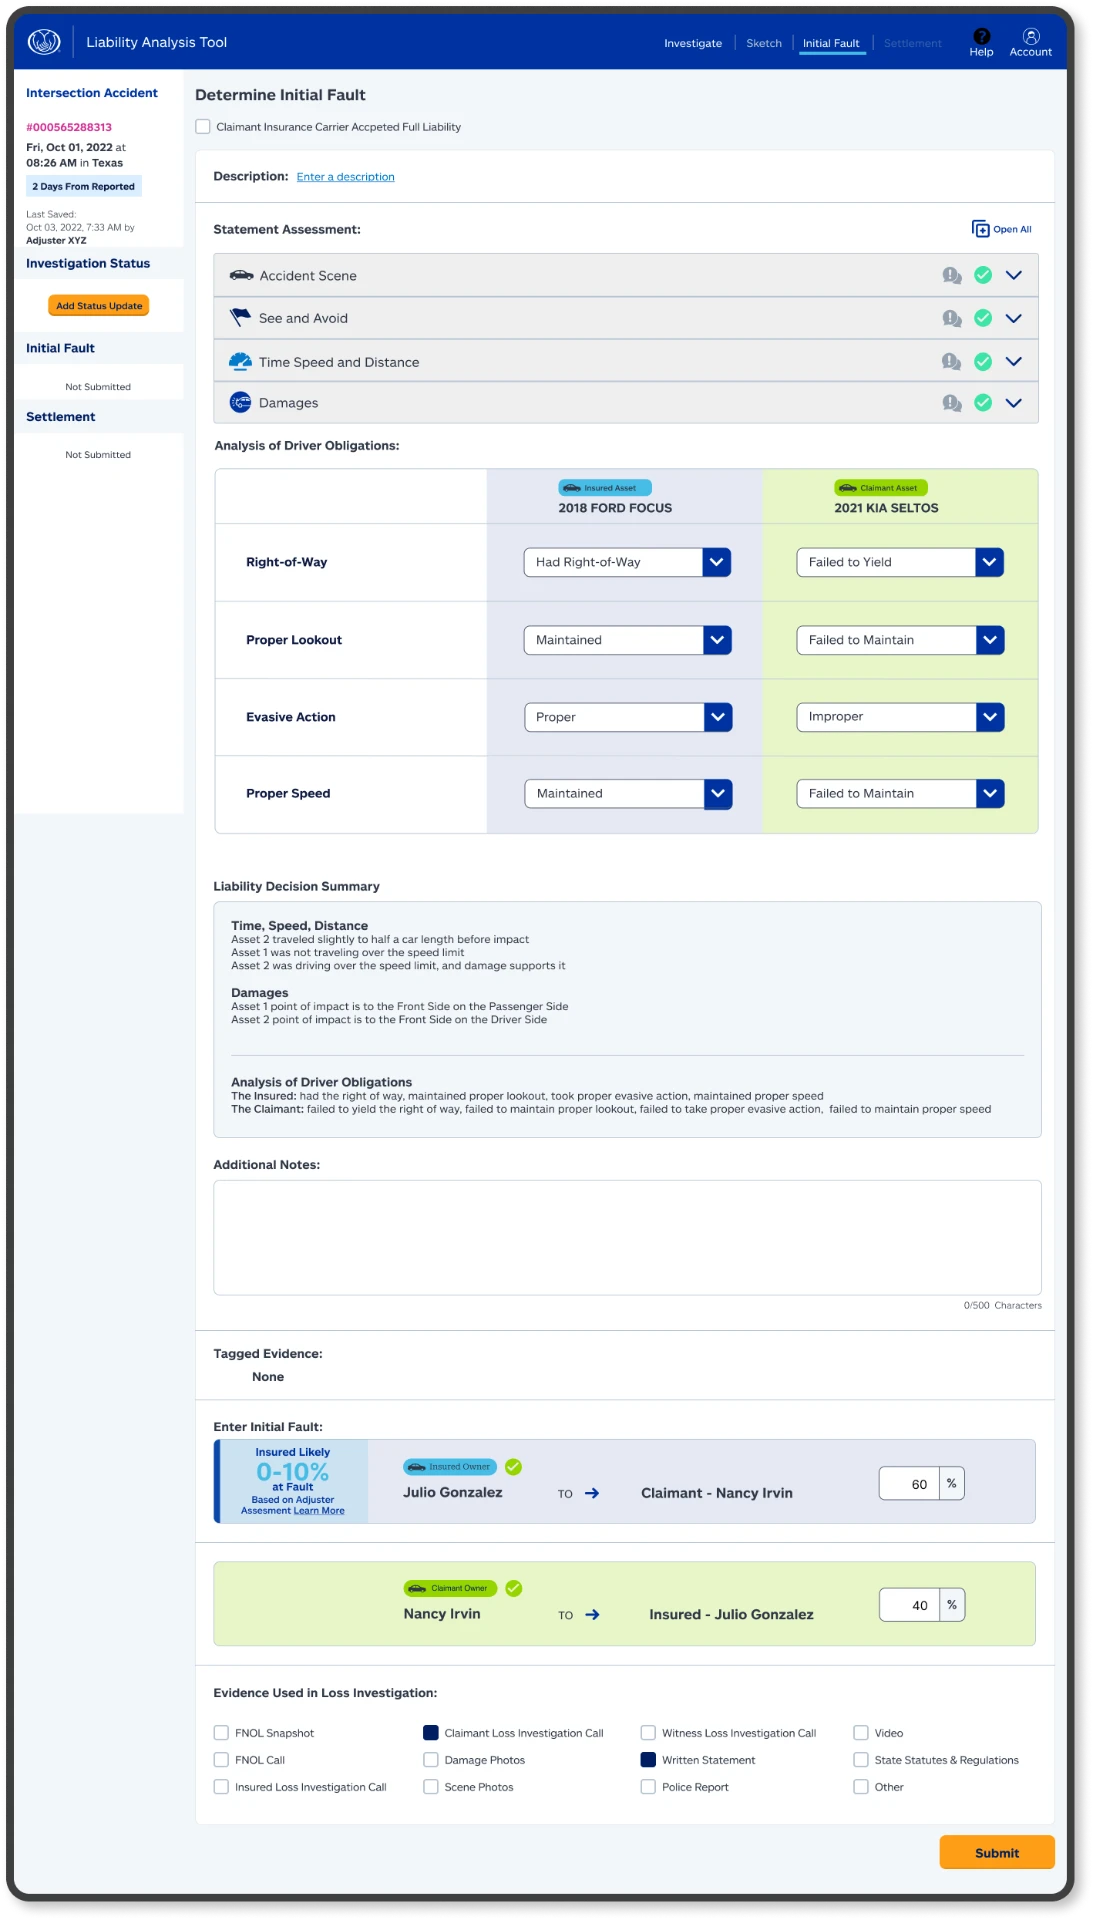Open Proper Speed dropdown for Kia Seltos
The height and width of the screenshot is (1920, 1093).
point(900,793)
